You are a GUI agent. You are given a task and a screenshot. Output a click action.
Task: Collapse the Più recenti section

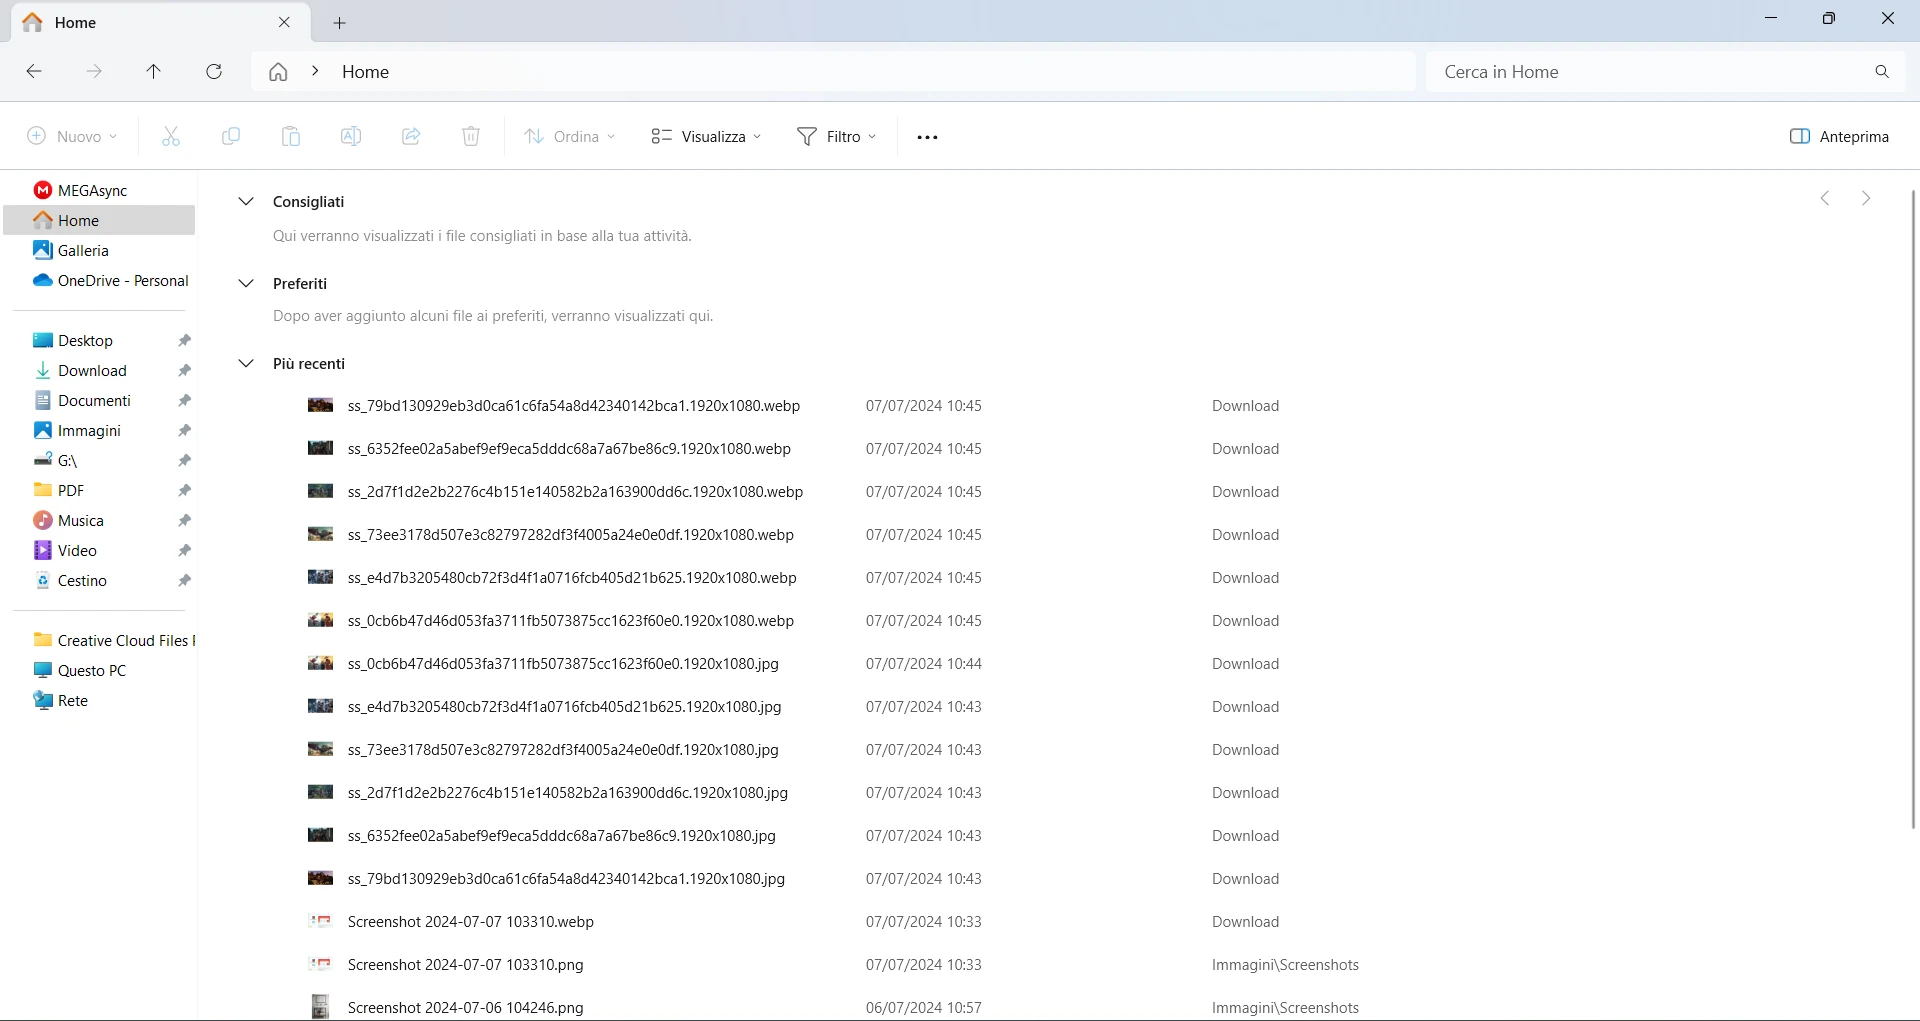click(246, 364)
